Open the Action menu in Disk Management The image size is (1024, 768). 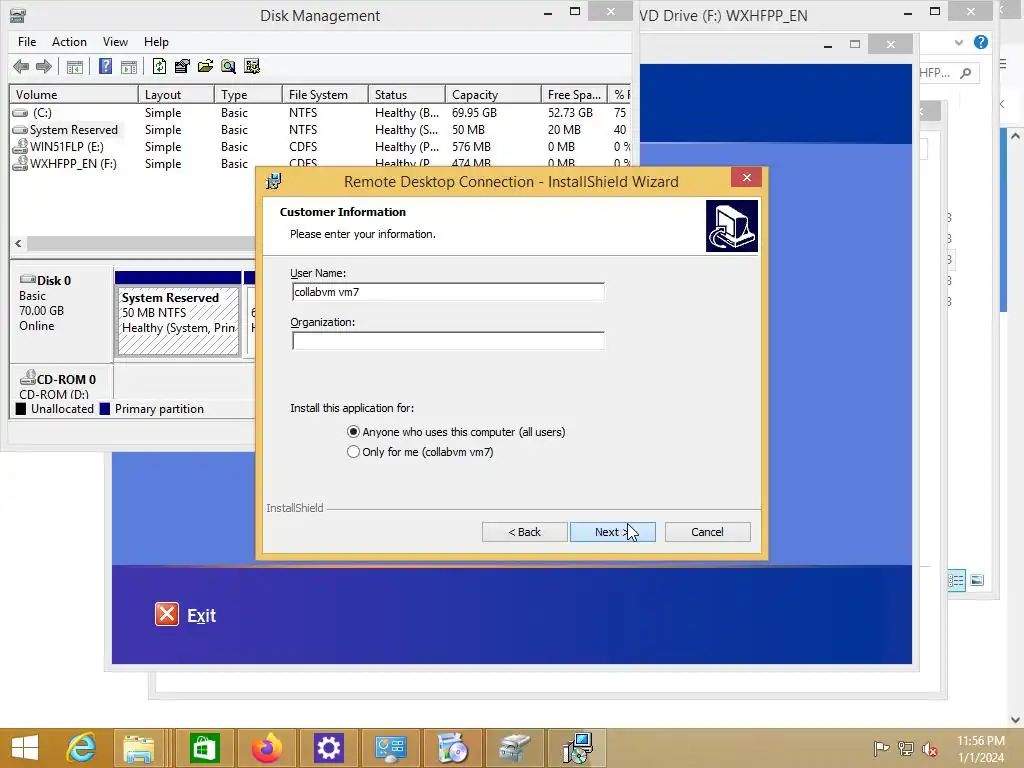click(69, 42)
